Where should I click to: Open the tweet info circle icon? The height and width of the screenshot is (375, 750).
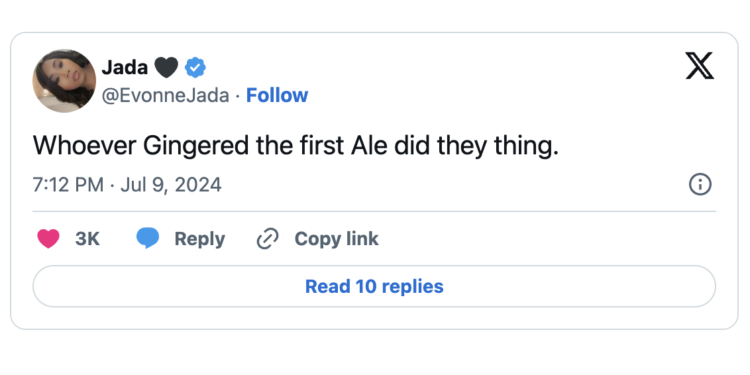click(700, 184)
